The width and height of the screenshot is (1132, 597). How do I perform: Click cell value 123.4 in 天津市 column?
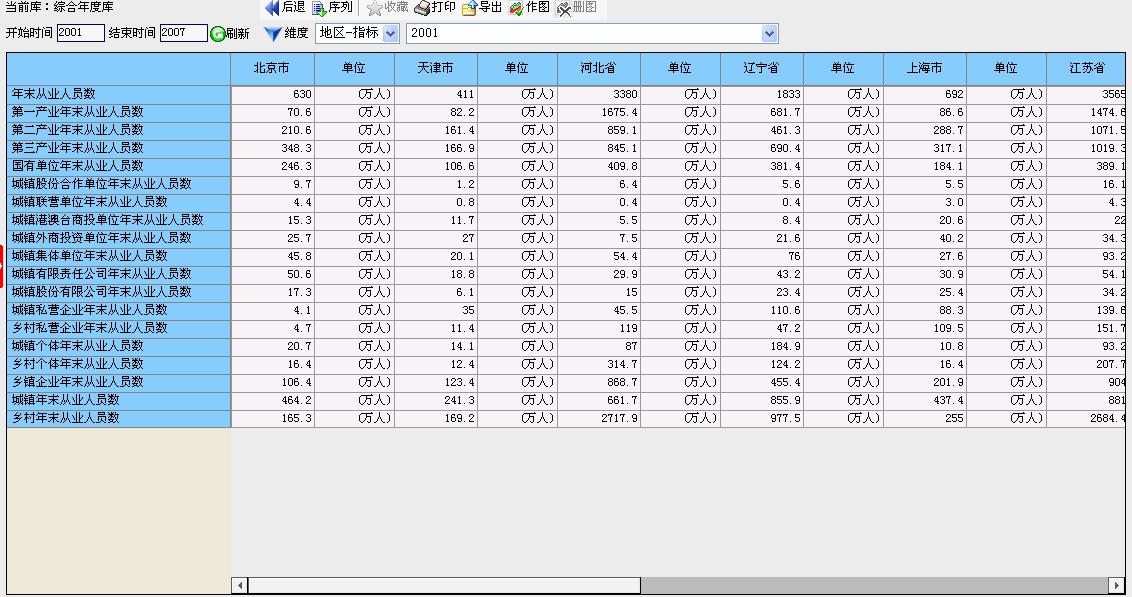click(x=435, y=383)
